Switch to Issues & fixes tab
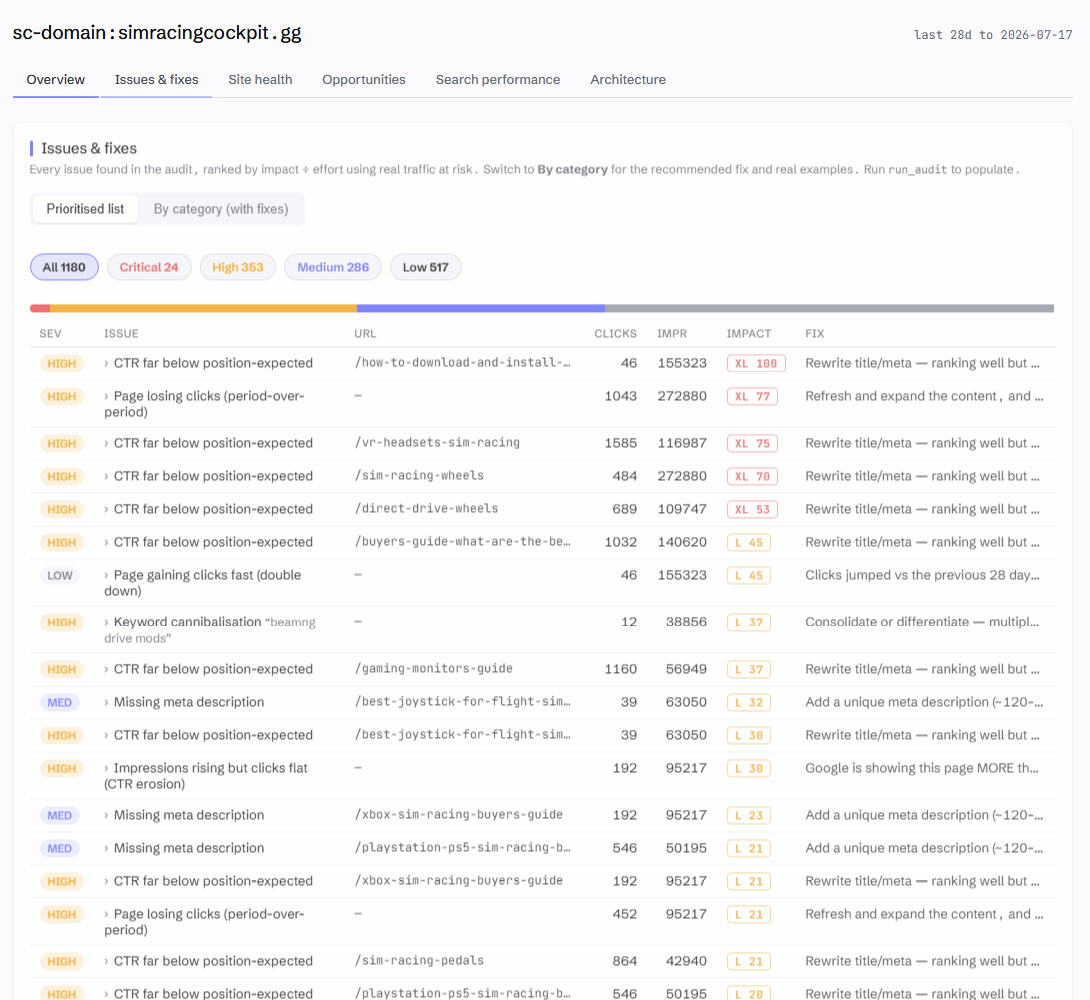 [156, 79]
